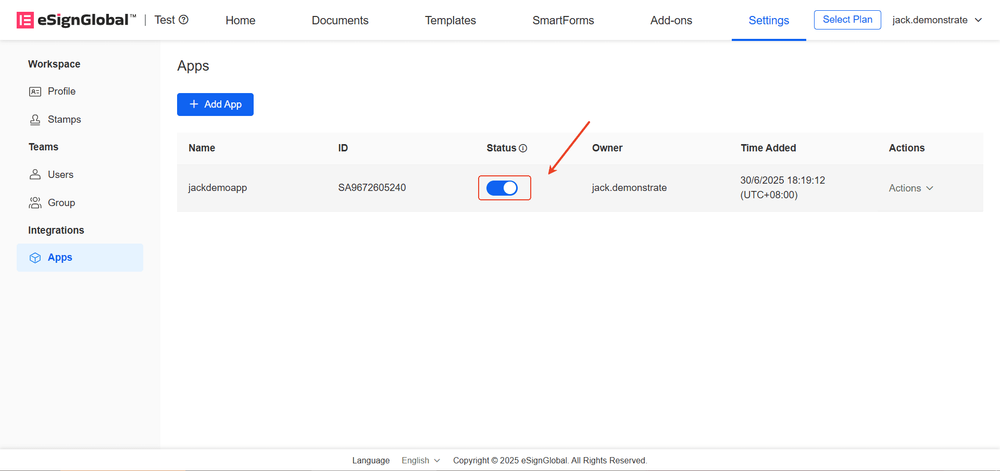The width and height of the screenshot is (1000, 471).
Task: Navigate to the Add-ons tab
Action: [x=670, y=20]
